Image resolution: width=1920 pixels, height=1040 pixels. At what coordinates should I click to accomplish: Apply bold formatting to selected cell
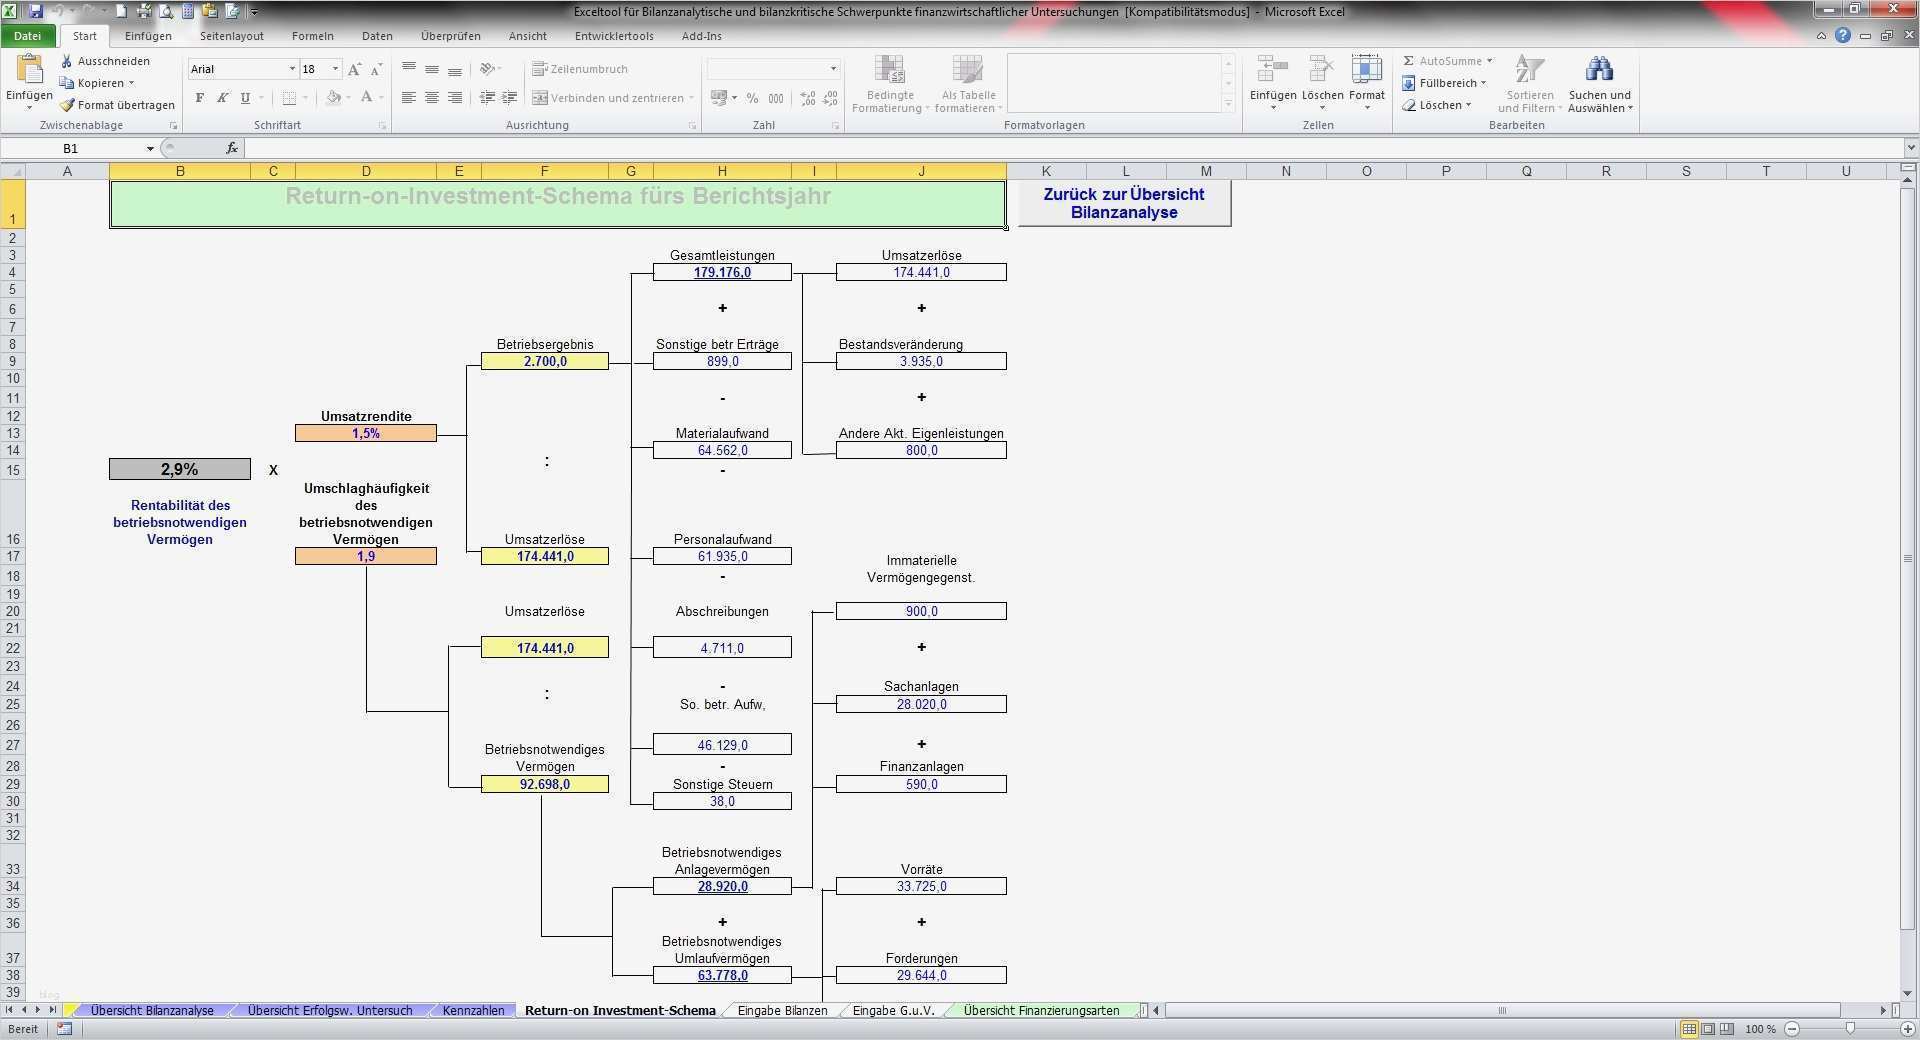(199, 98)
